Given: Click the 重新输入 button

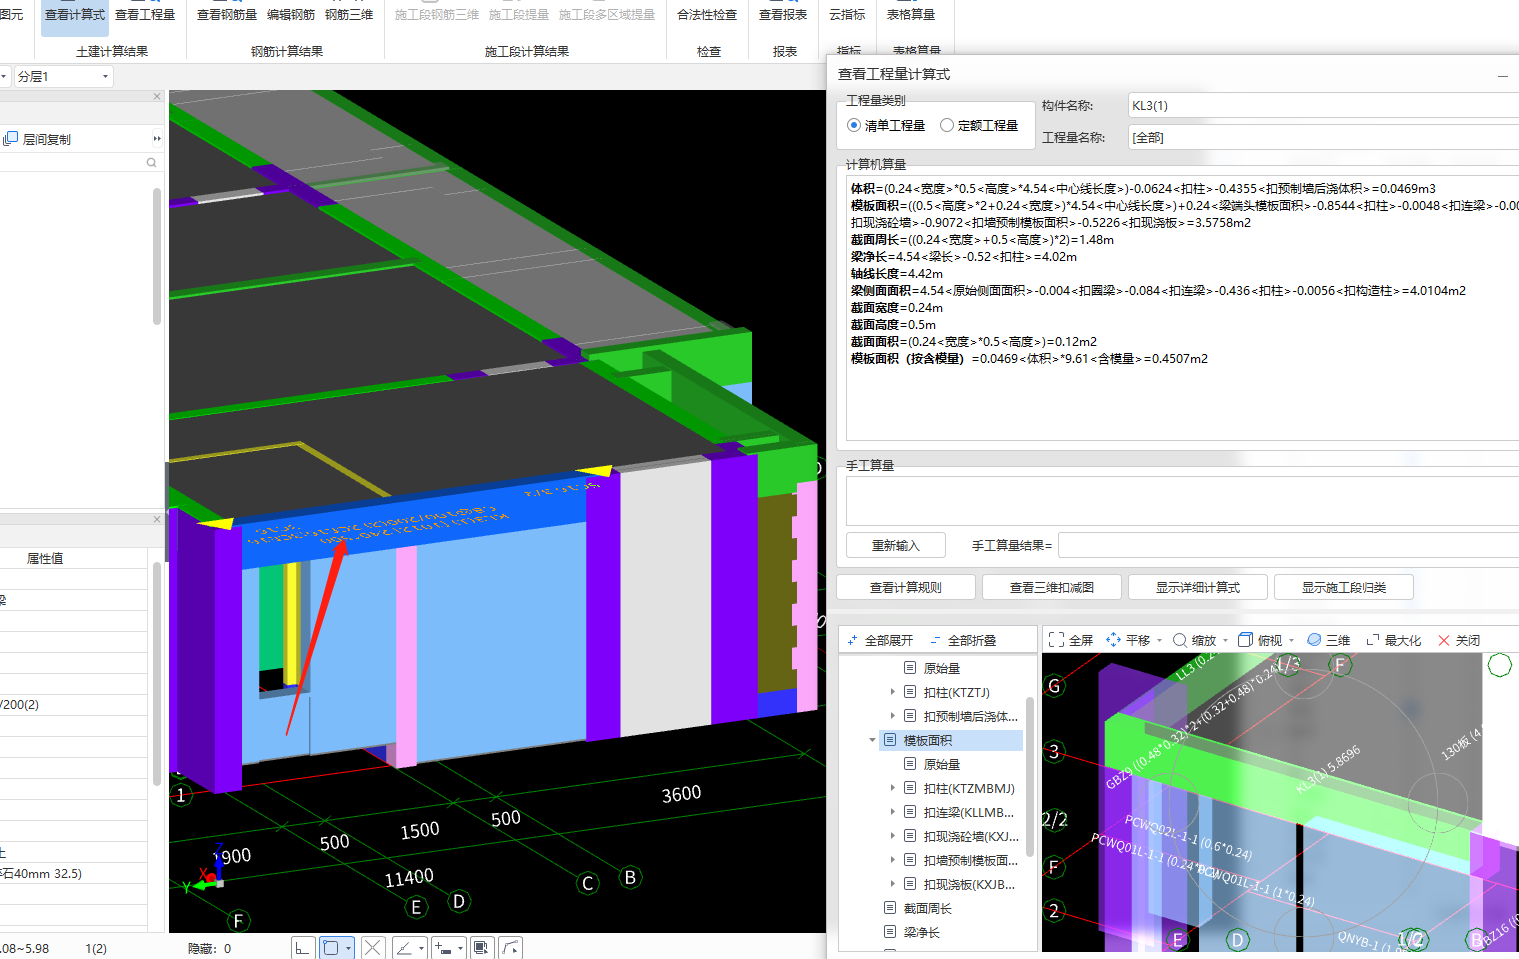Looking at the screenshot, I should (895, 545).
